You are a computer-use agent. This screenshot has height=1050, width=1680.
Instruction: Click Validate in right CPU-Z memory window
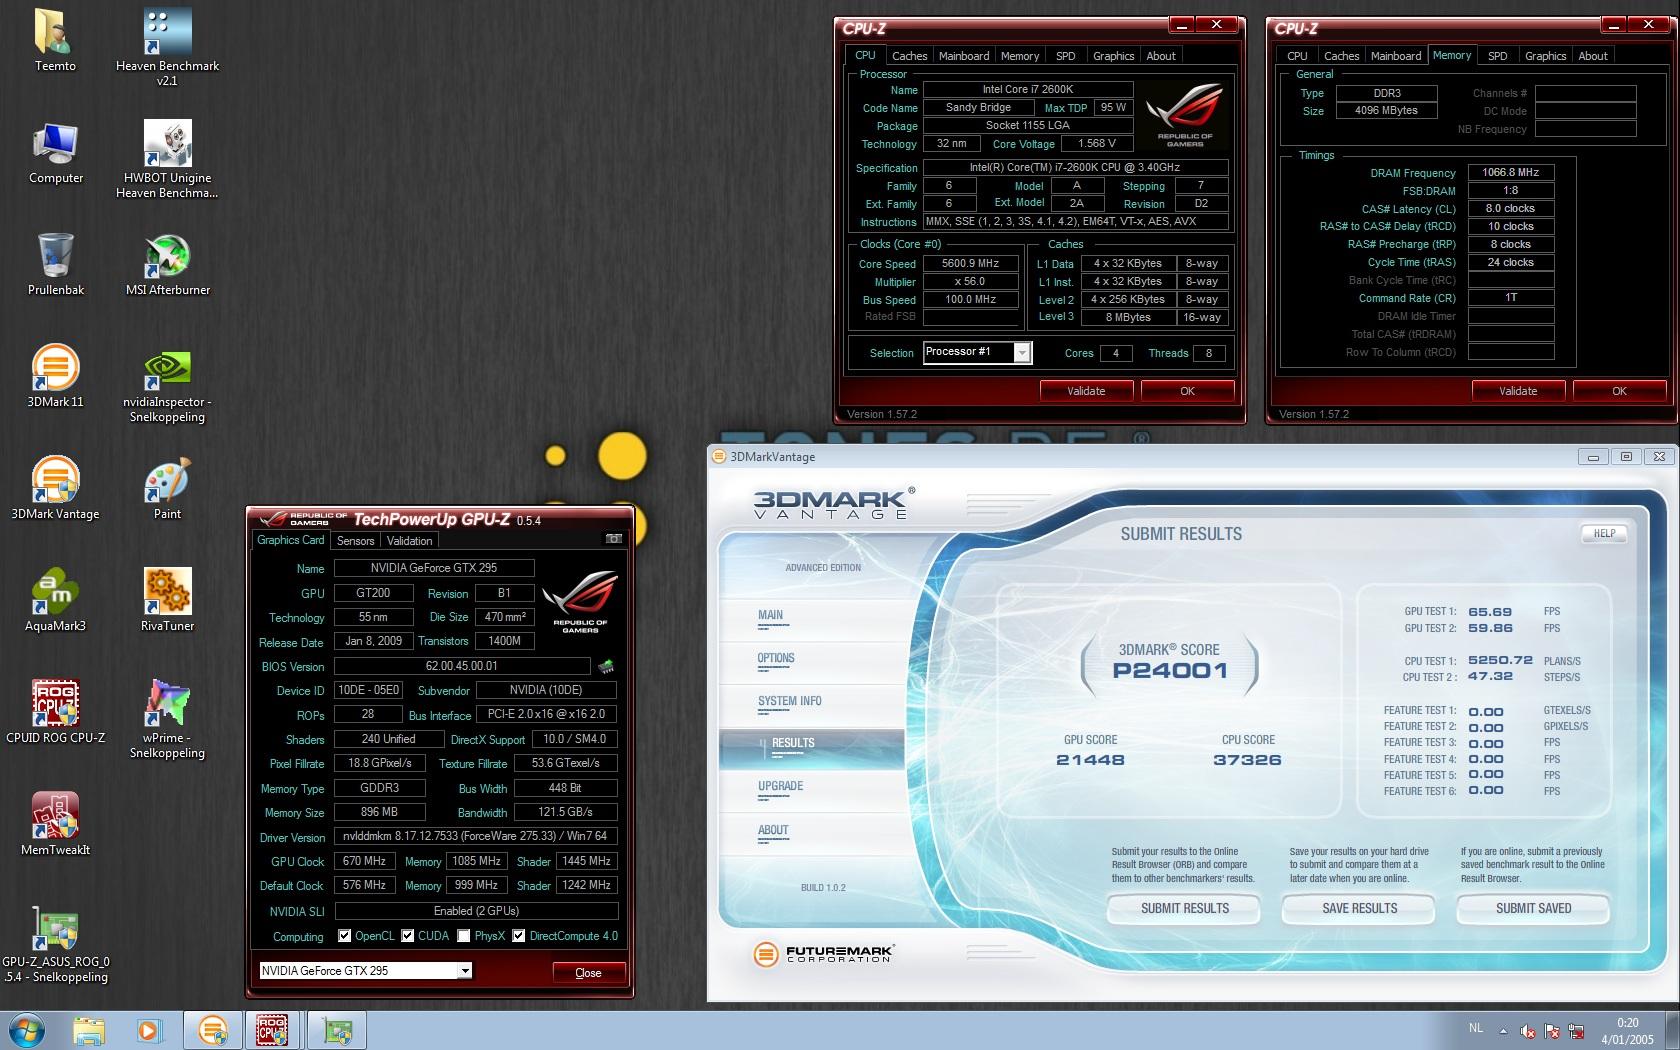(1518, 391)
